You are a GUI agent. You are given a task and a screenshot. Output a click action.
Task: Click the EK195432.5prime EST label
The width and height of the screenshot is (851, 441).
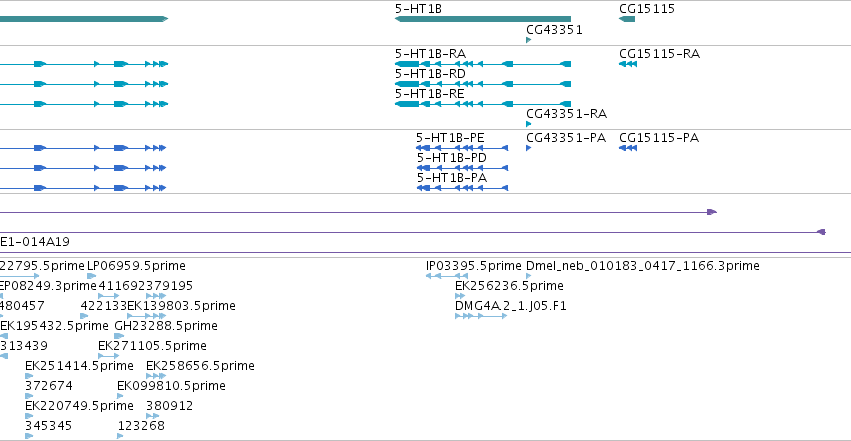point(54,326)
